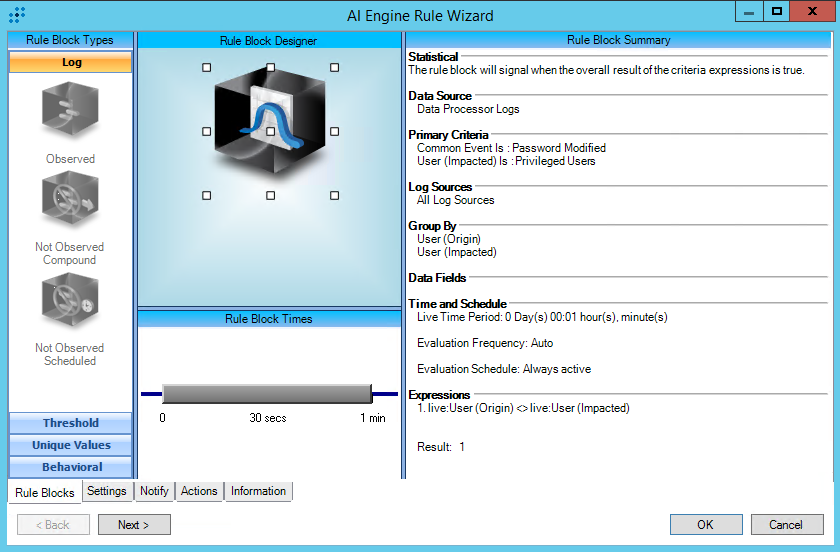
Task: Maximize the AI Engine Rule Wizard window
Action: (x=777, y=11)
